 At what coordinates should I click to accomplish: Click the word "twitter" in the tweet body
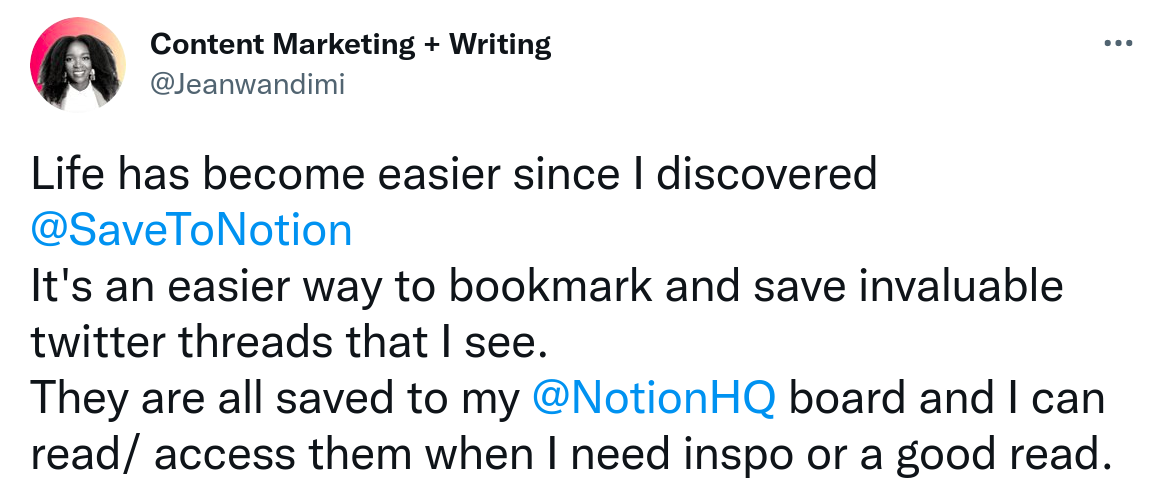(95, 342)
